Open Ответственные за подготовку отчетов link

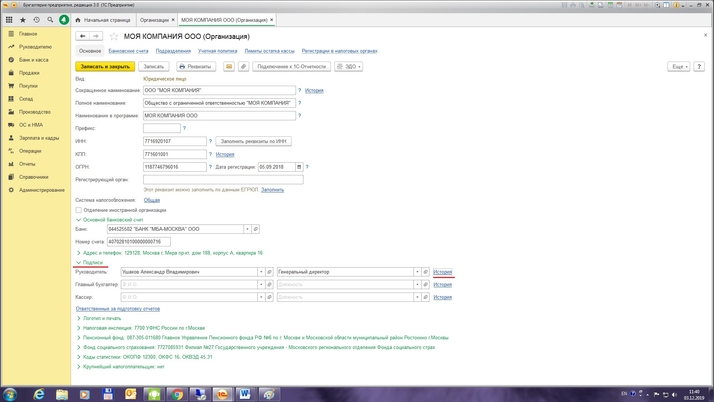[117, 309]
